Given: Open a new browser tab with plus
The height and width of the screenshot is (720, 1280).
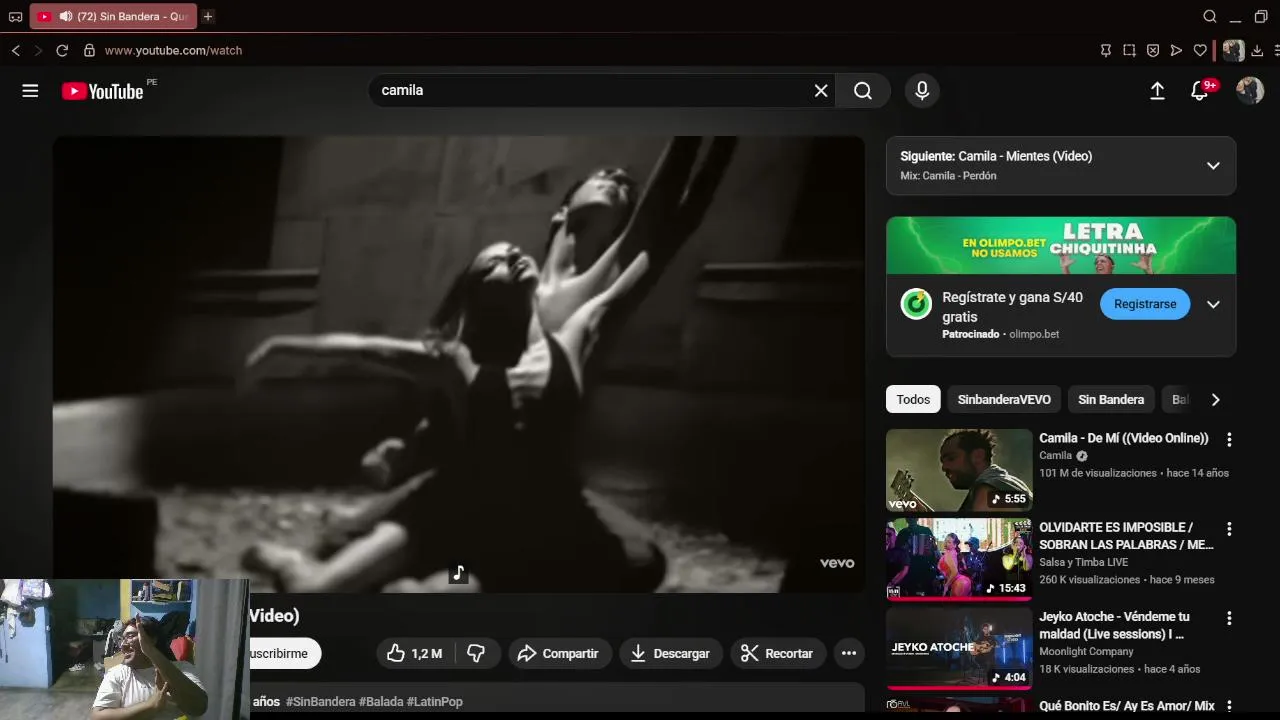Looking at the screenshot, I should (208, 16).
